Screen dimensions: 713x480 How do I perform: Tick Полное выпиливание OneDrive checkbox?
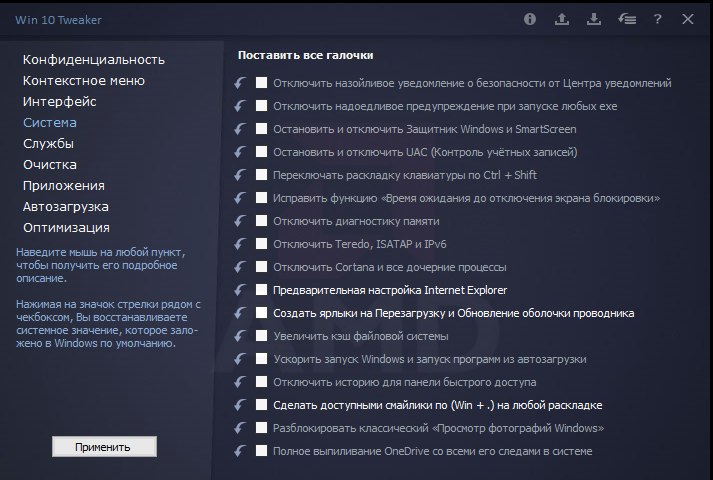(x=261, y=450)
